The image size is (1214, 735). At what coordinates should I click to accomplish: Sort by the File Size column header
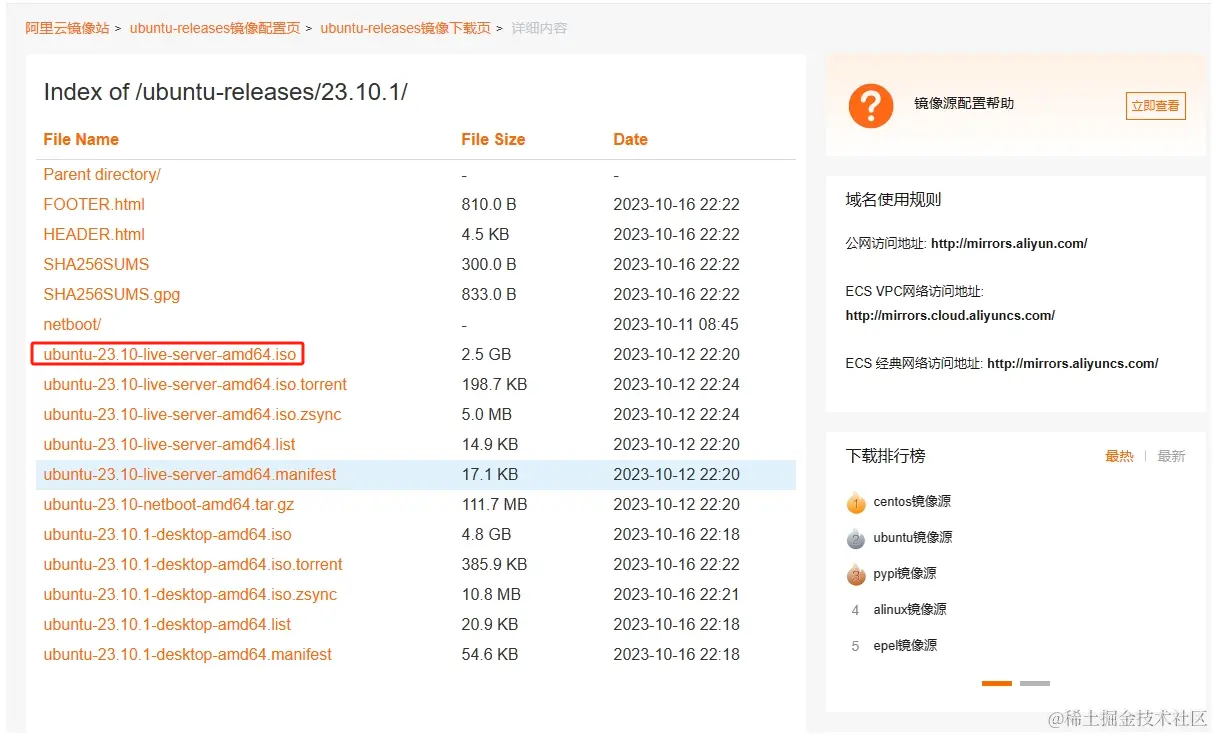point(493,139)
